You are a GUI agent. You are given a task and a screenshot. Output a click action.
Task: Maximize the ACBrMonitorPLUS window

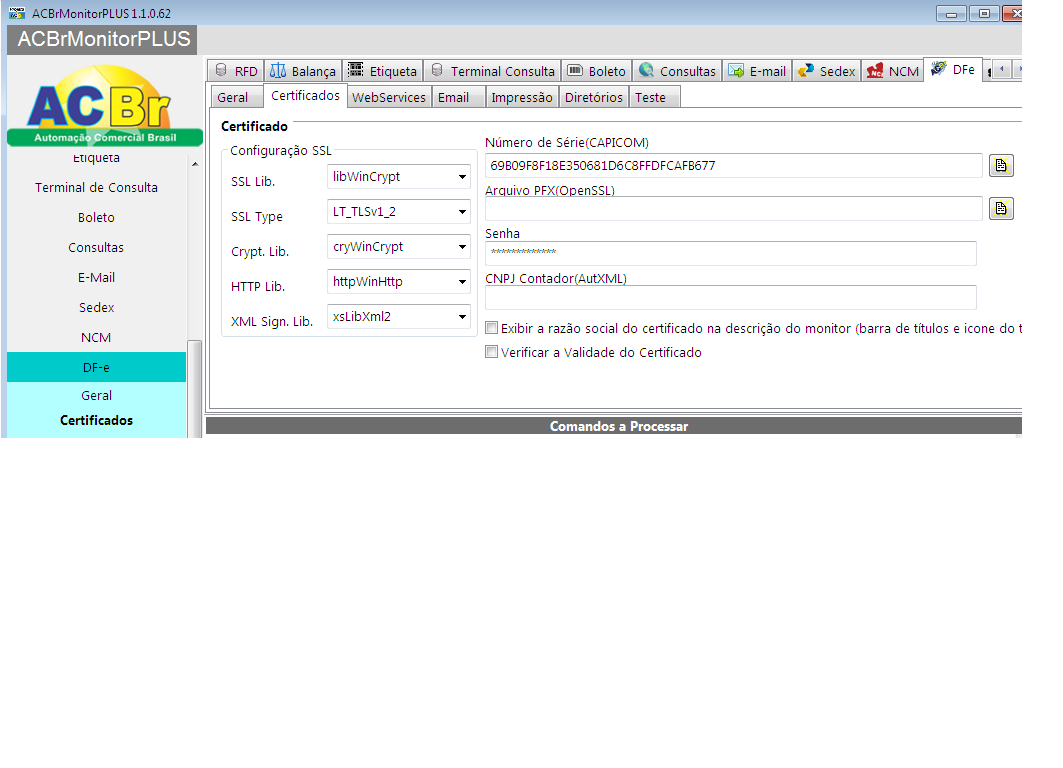[984, 14]
